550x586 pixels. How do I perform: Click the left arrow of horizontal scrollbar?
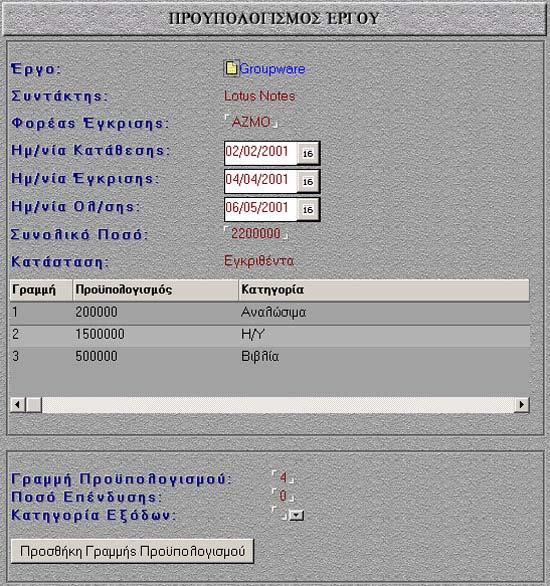18,404
